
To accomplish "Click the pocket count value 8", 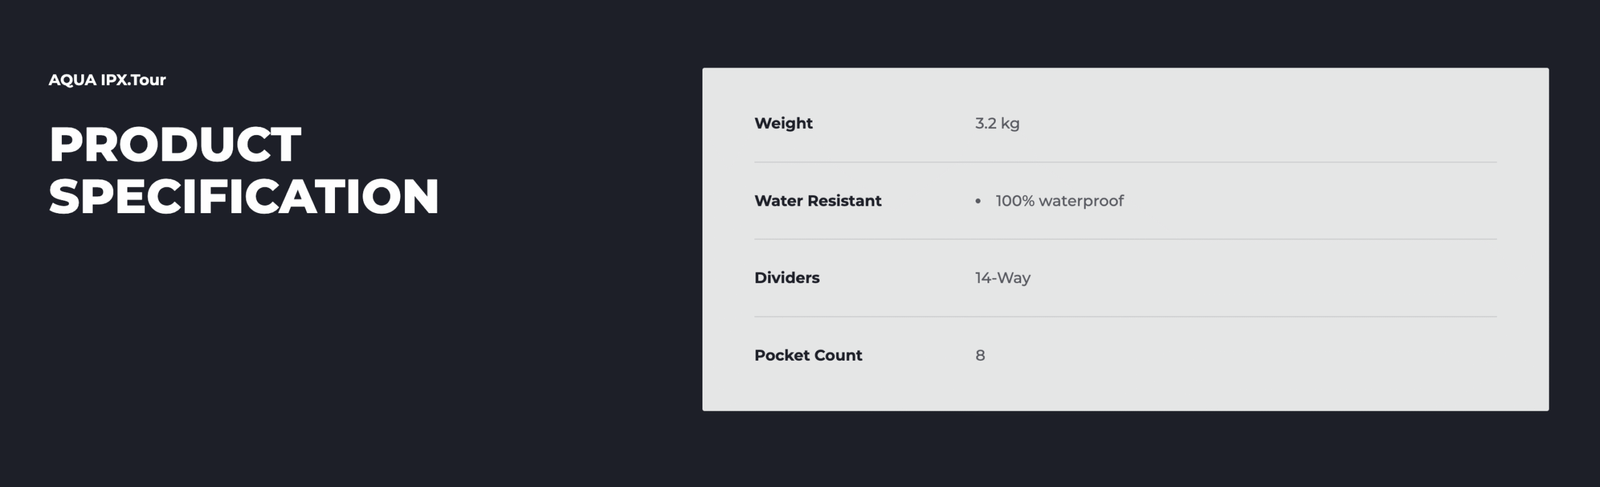I will [x=980, y=355].
